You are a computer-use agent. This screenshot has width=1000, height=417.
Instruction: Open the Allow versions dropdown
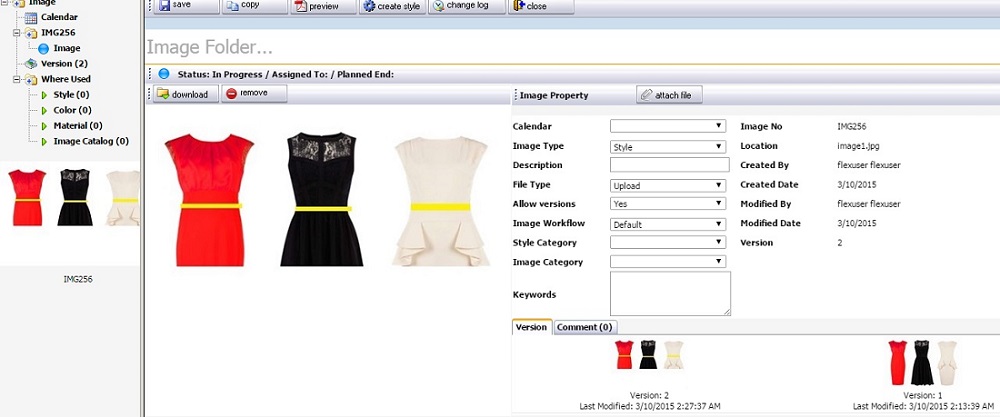tap(668, 204)
